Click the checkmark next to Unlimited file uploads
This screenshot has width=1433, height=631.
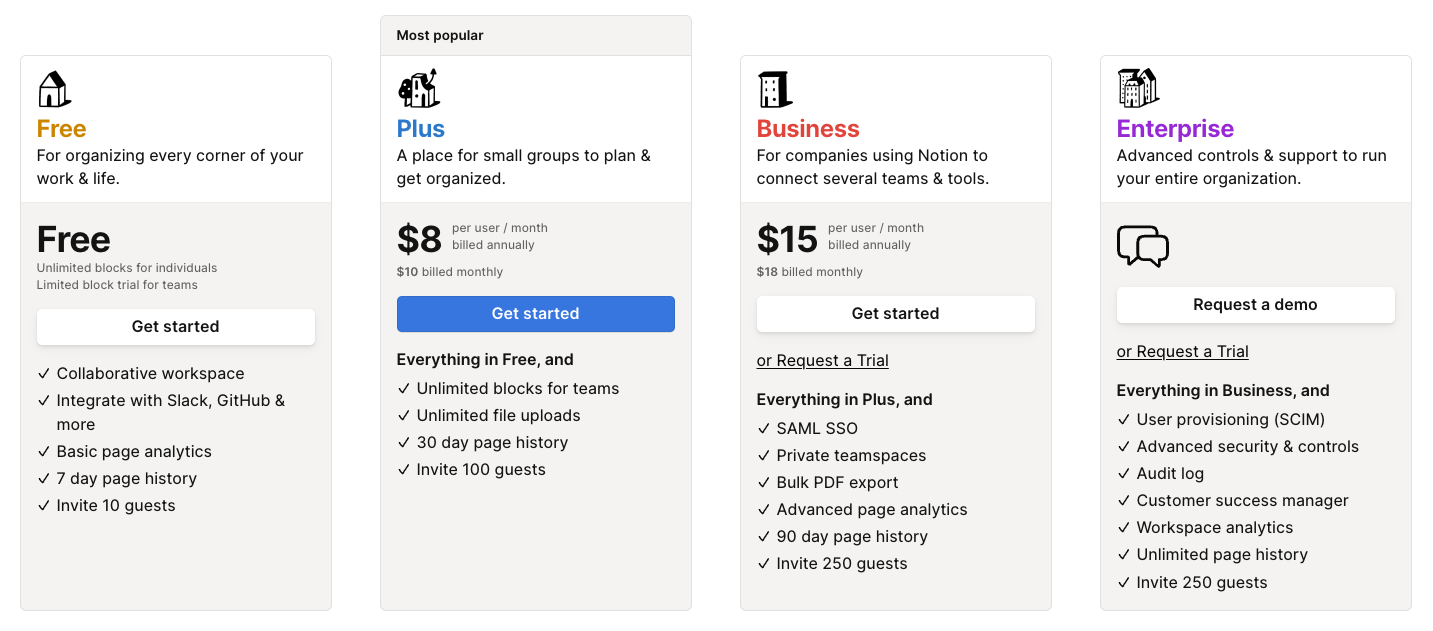click(x=403, y=415)
